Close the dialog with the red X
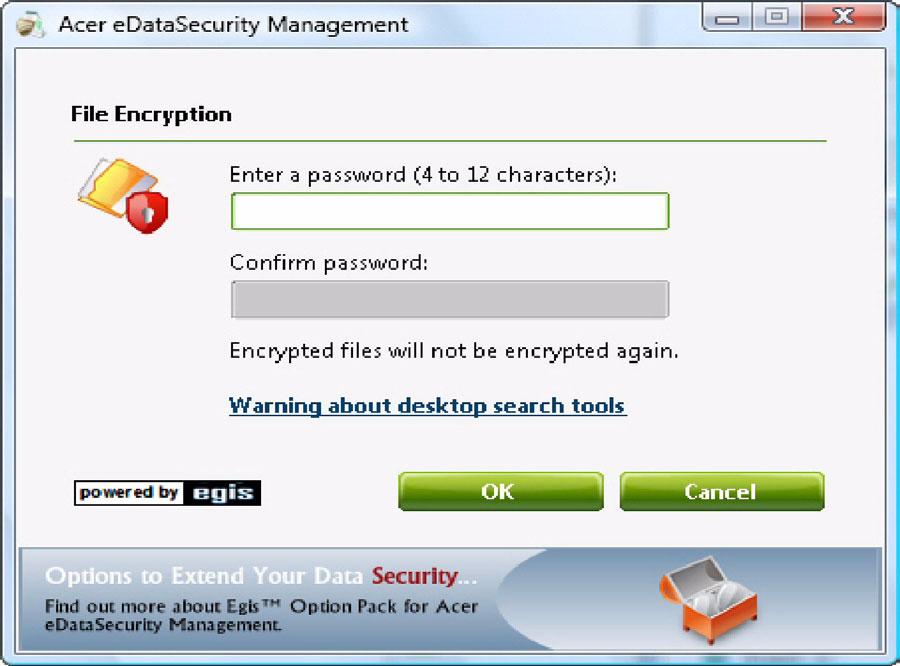900x666 pixels. [843, 17]
